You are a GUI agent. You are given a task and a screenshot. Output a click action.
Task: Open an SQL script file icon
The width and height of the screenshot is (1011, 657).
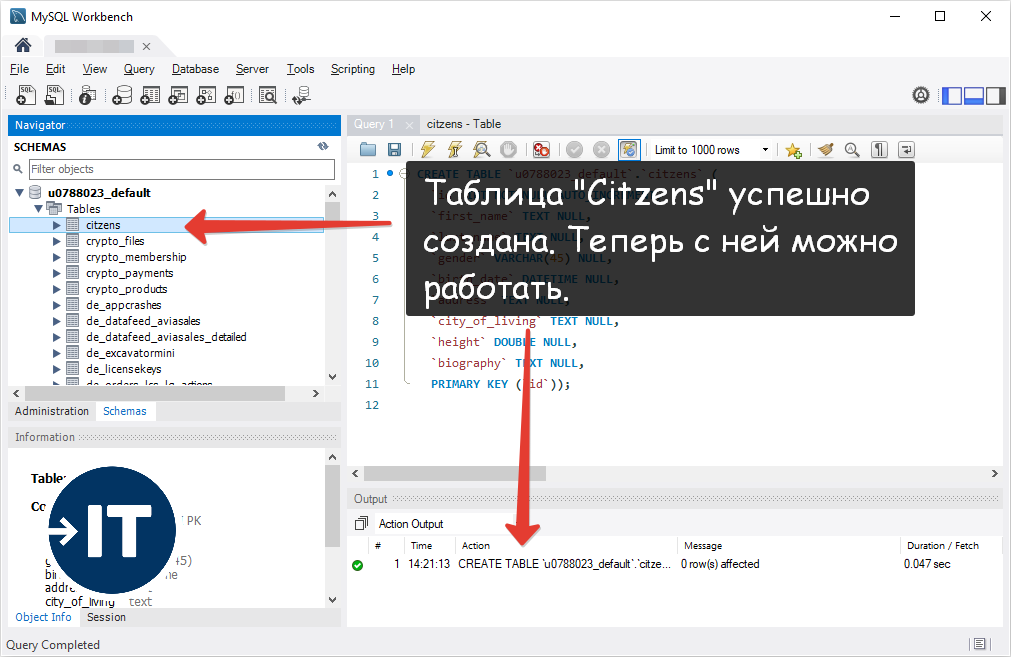(54, 95)
